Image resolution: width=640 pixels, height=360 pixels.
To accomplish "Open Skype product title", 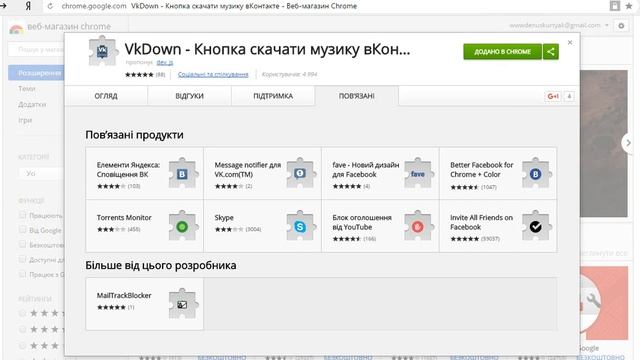I will click(224, 218).
